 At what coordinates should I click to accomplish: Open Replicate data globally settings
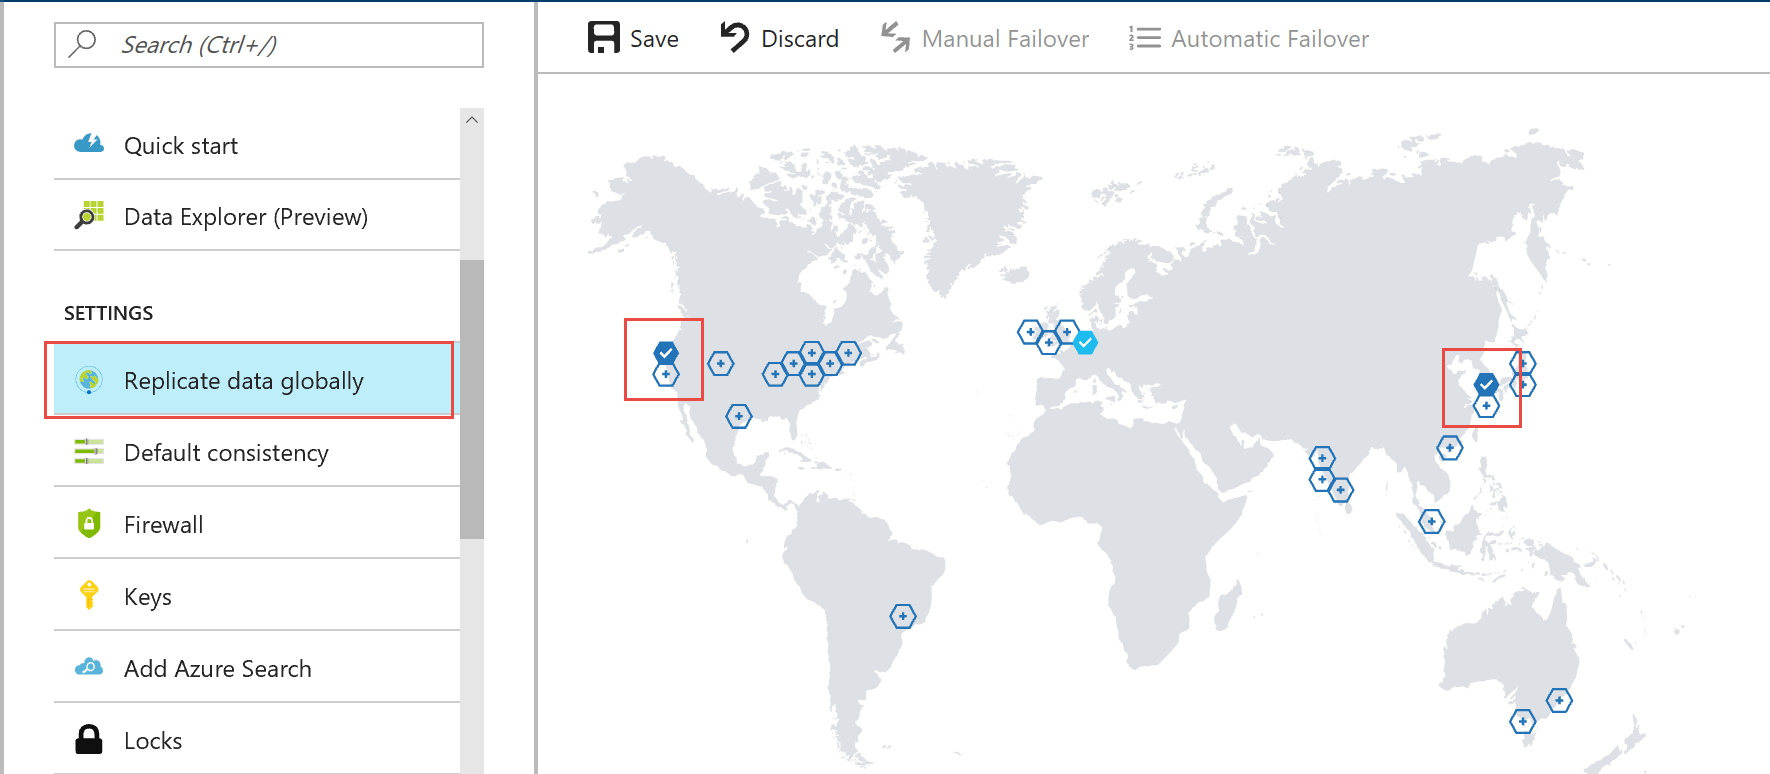tap(244, 381)
